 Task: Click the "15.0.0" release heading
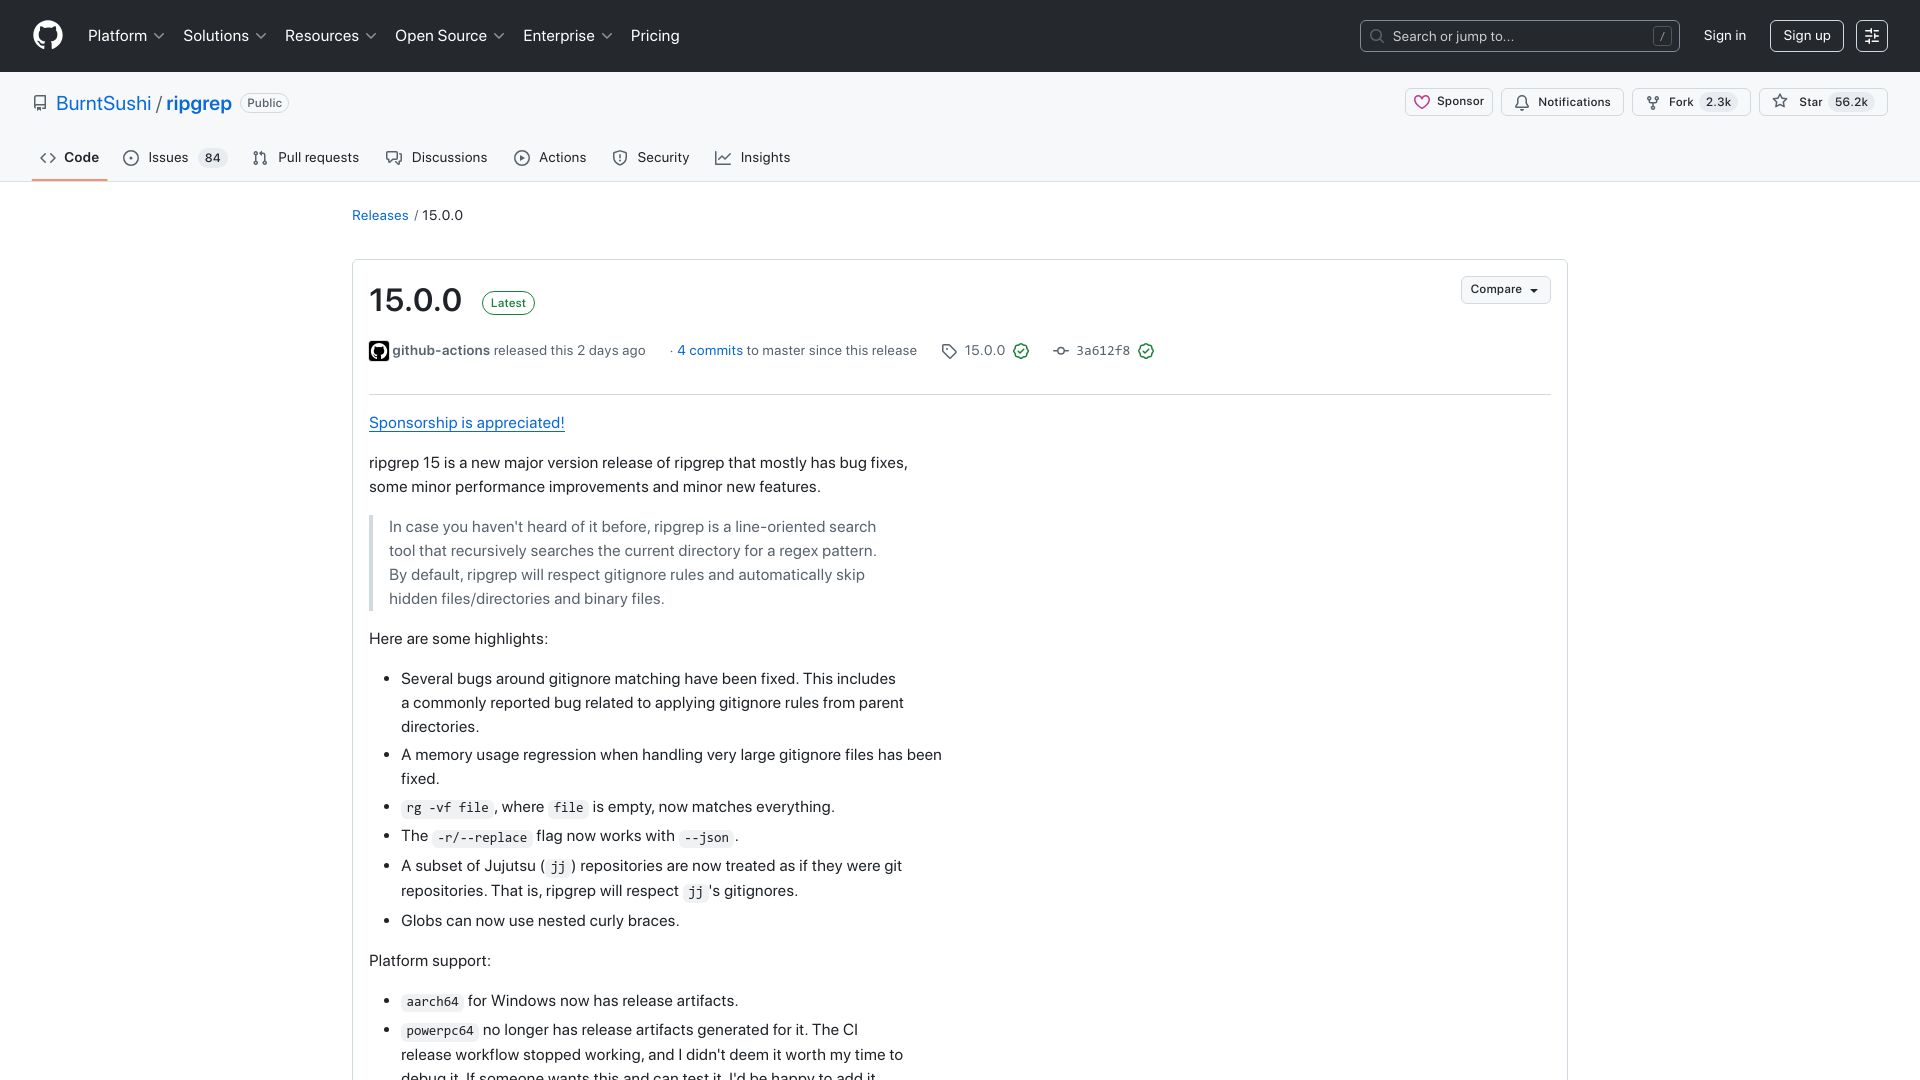[x=415, y=301]
